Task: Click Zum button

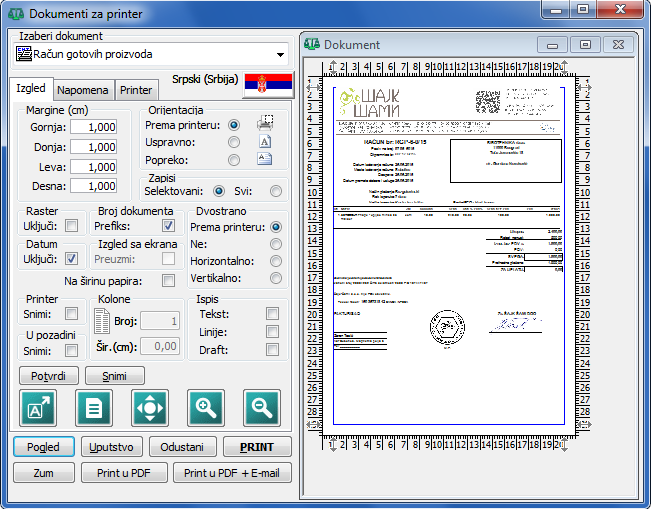Action: tap(44, 473)
